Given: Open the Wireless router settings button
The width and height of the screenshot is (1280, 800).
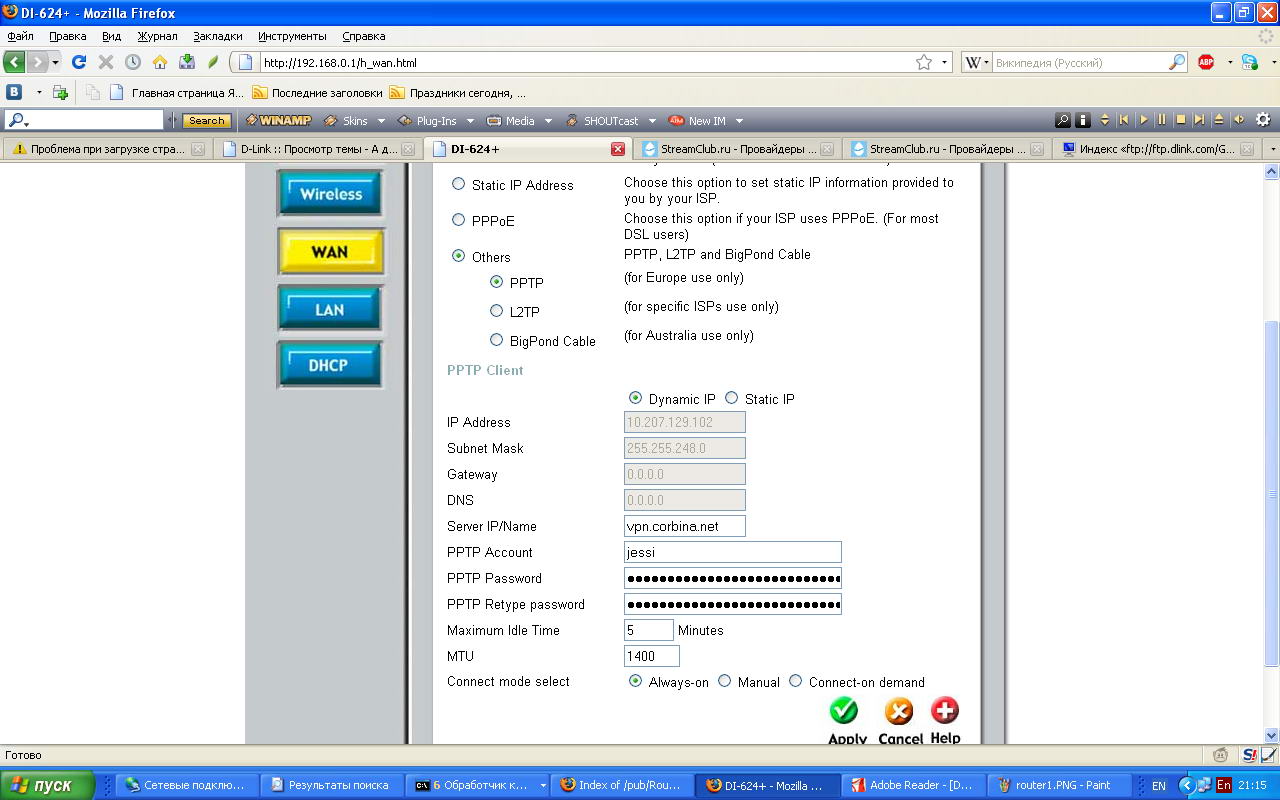Looking at the screenshot, I should pyautogui.click(x=330, y=194).
